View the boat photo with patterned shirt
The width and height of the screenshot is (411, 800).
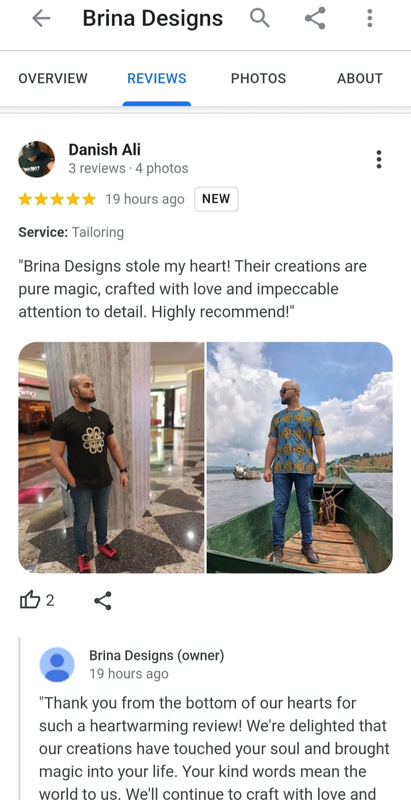coord(300,458)
